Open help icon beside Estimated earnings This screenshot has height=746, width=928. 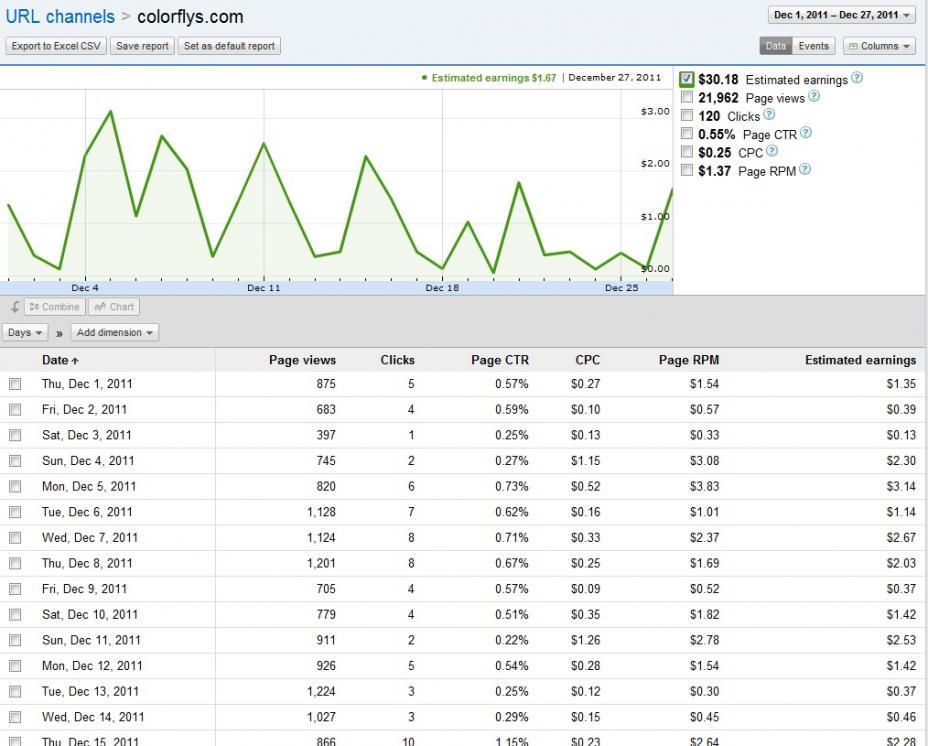[x=857, y=78]
